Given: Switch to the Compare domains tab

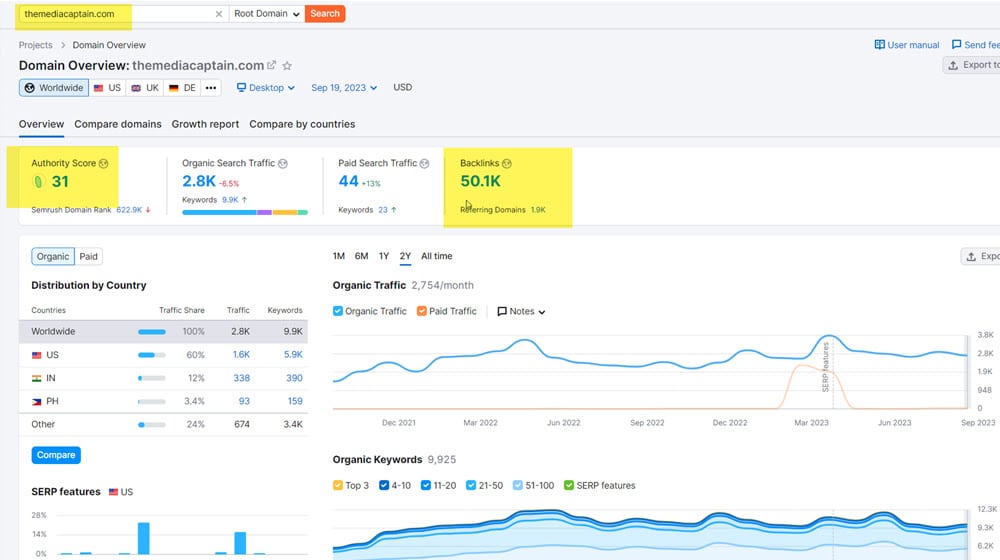Looking at the screenshot, I should tap(118, 124).
